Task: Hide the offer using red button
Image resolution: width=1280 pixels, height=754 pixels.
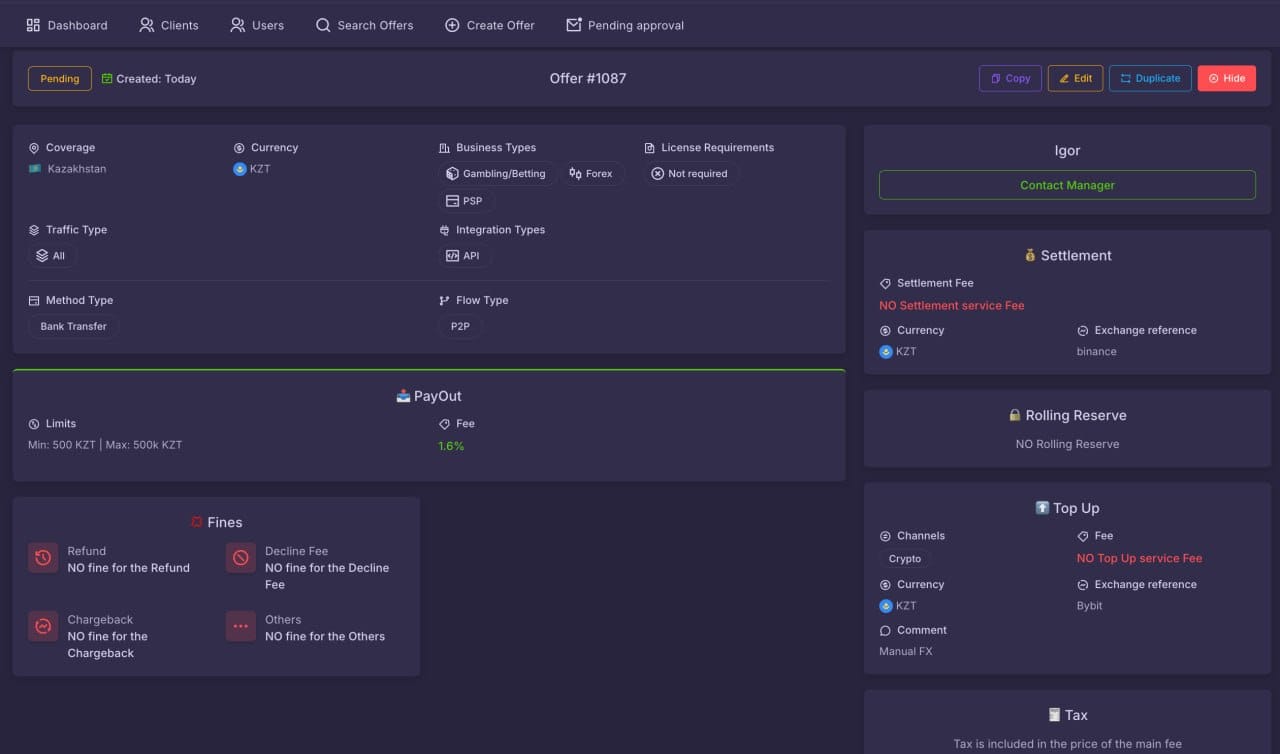Action: [x=1226, y=78]
